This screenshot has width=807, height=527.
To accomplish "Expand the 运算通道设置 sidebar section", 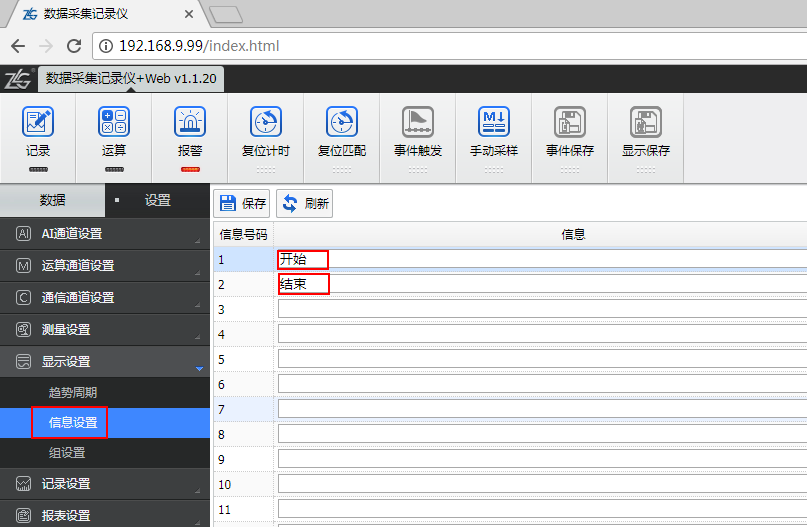I will coord(105,266).
